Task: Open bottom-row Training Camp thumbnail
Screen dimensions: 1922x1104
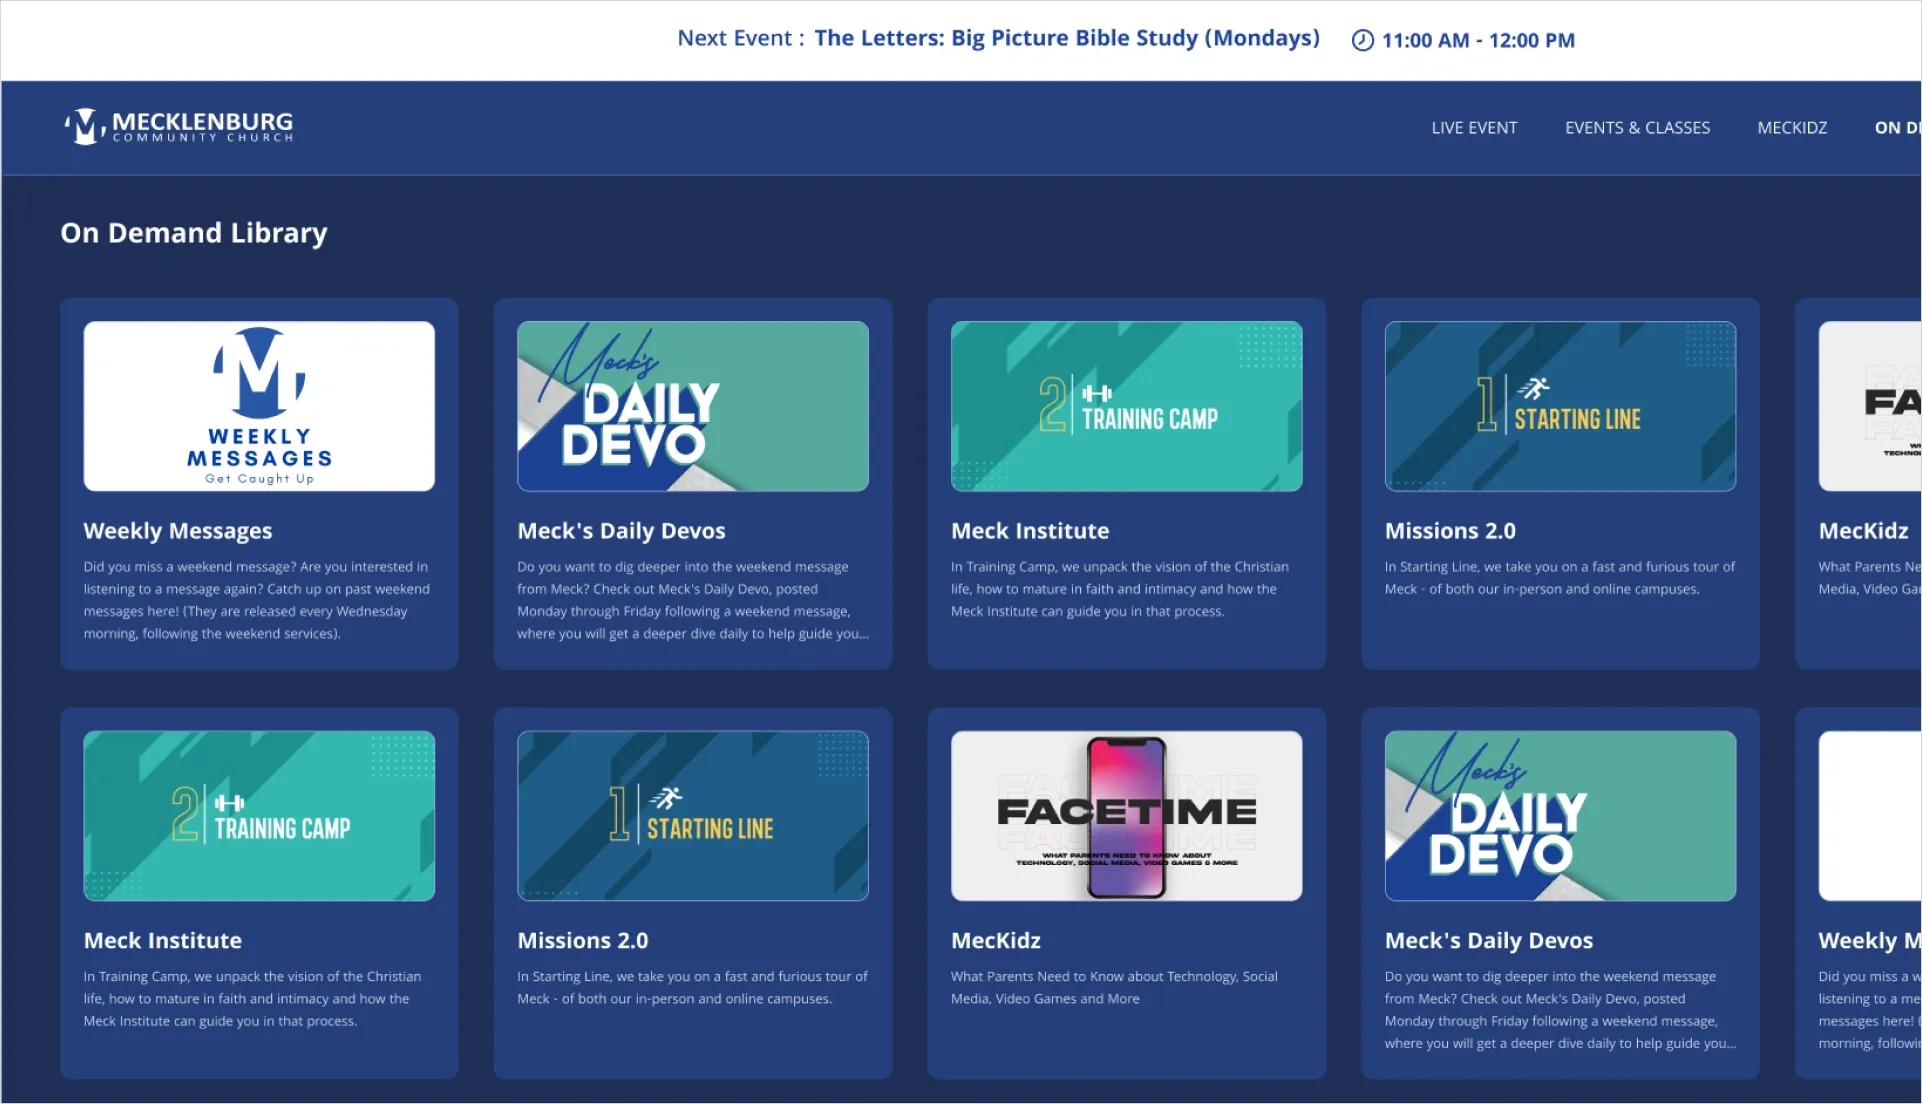Action: pos(259,816)
